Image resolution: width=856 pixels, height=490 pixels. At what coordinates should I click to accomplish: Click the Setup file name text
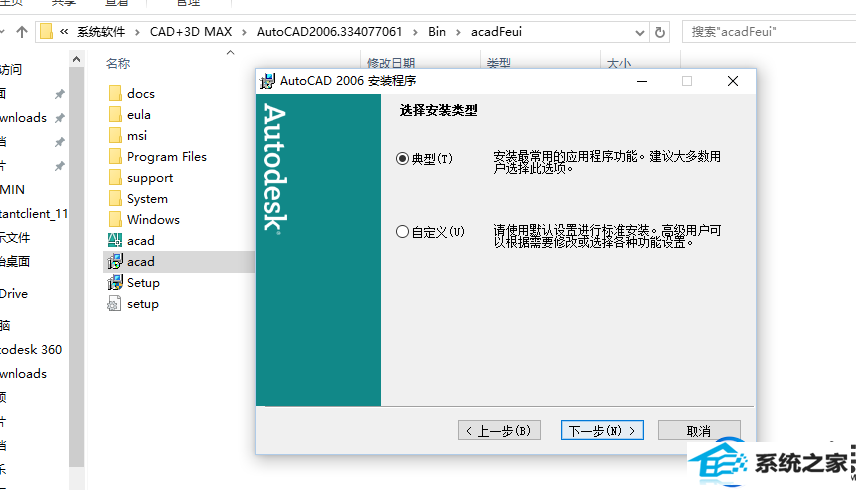tap(143, 283)
